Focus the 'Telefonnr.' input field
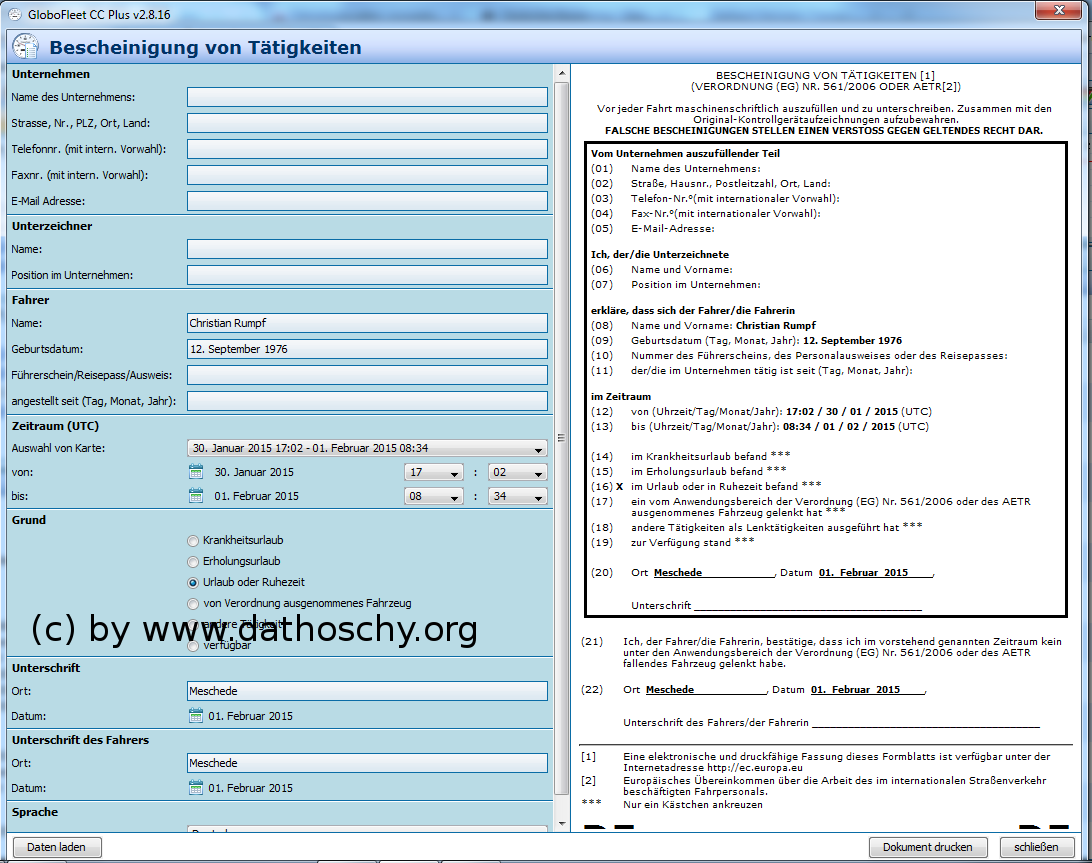The height and width of the screenshot is (863, 1092). point(367,149)
